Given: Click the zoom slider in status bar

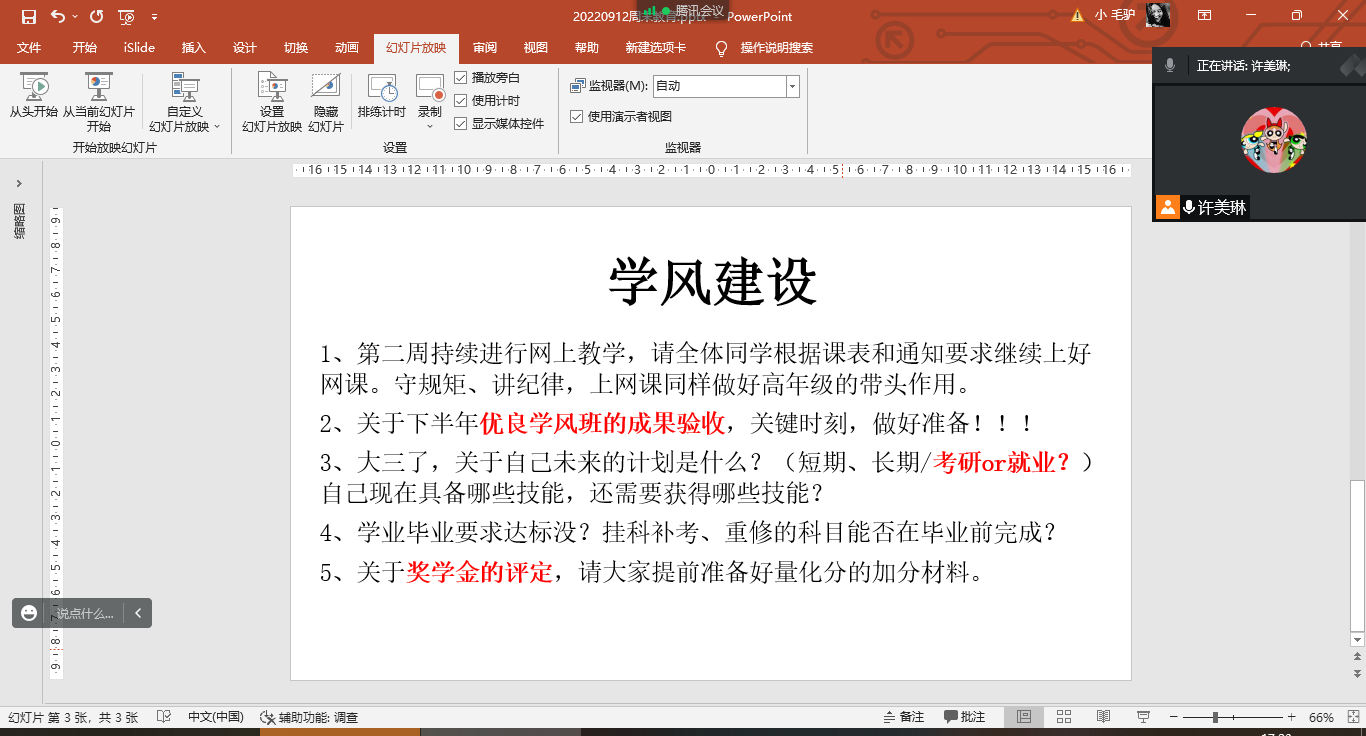Looking at the screenshot, I should point(1215,717).
